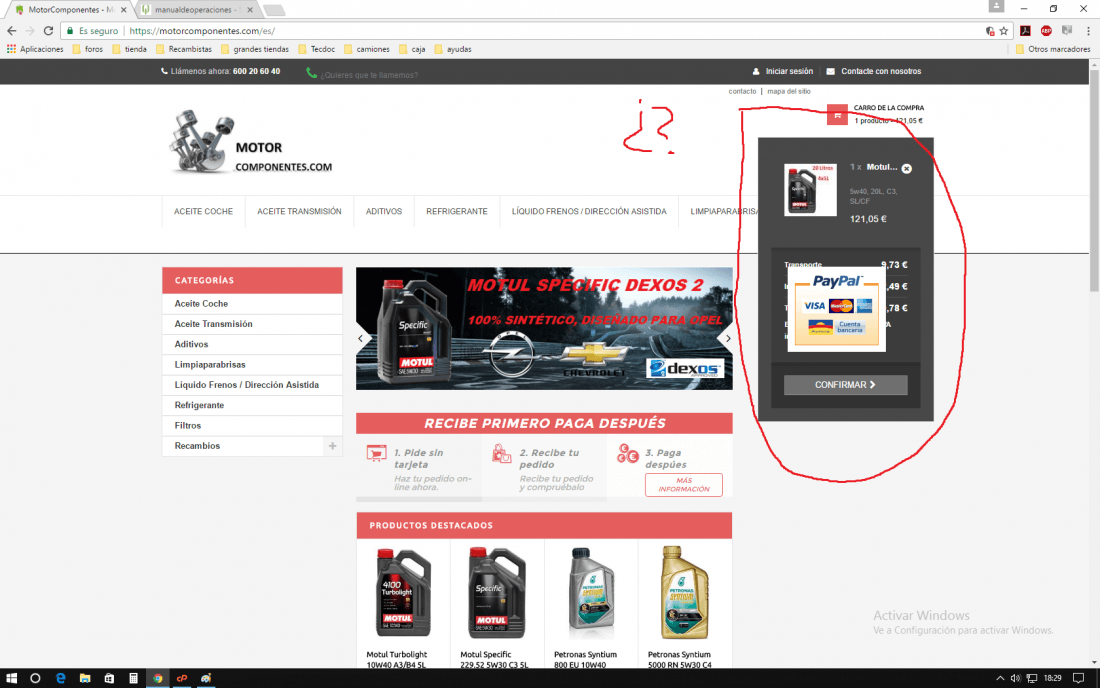Screen dimensions: 1100x688
Task: Open the Adobe Acrobat extension icon
Action: click(1025, 31)
